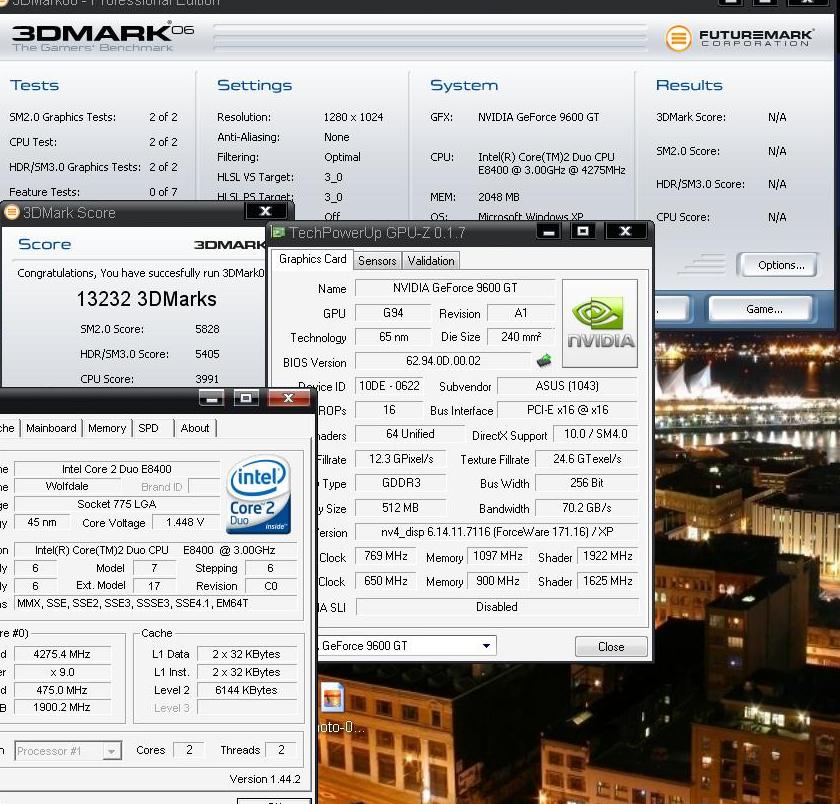This screenshot has height=804, width=840.
Task: Click the CPU Score value 3991
Action: (x=207, y=379)
